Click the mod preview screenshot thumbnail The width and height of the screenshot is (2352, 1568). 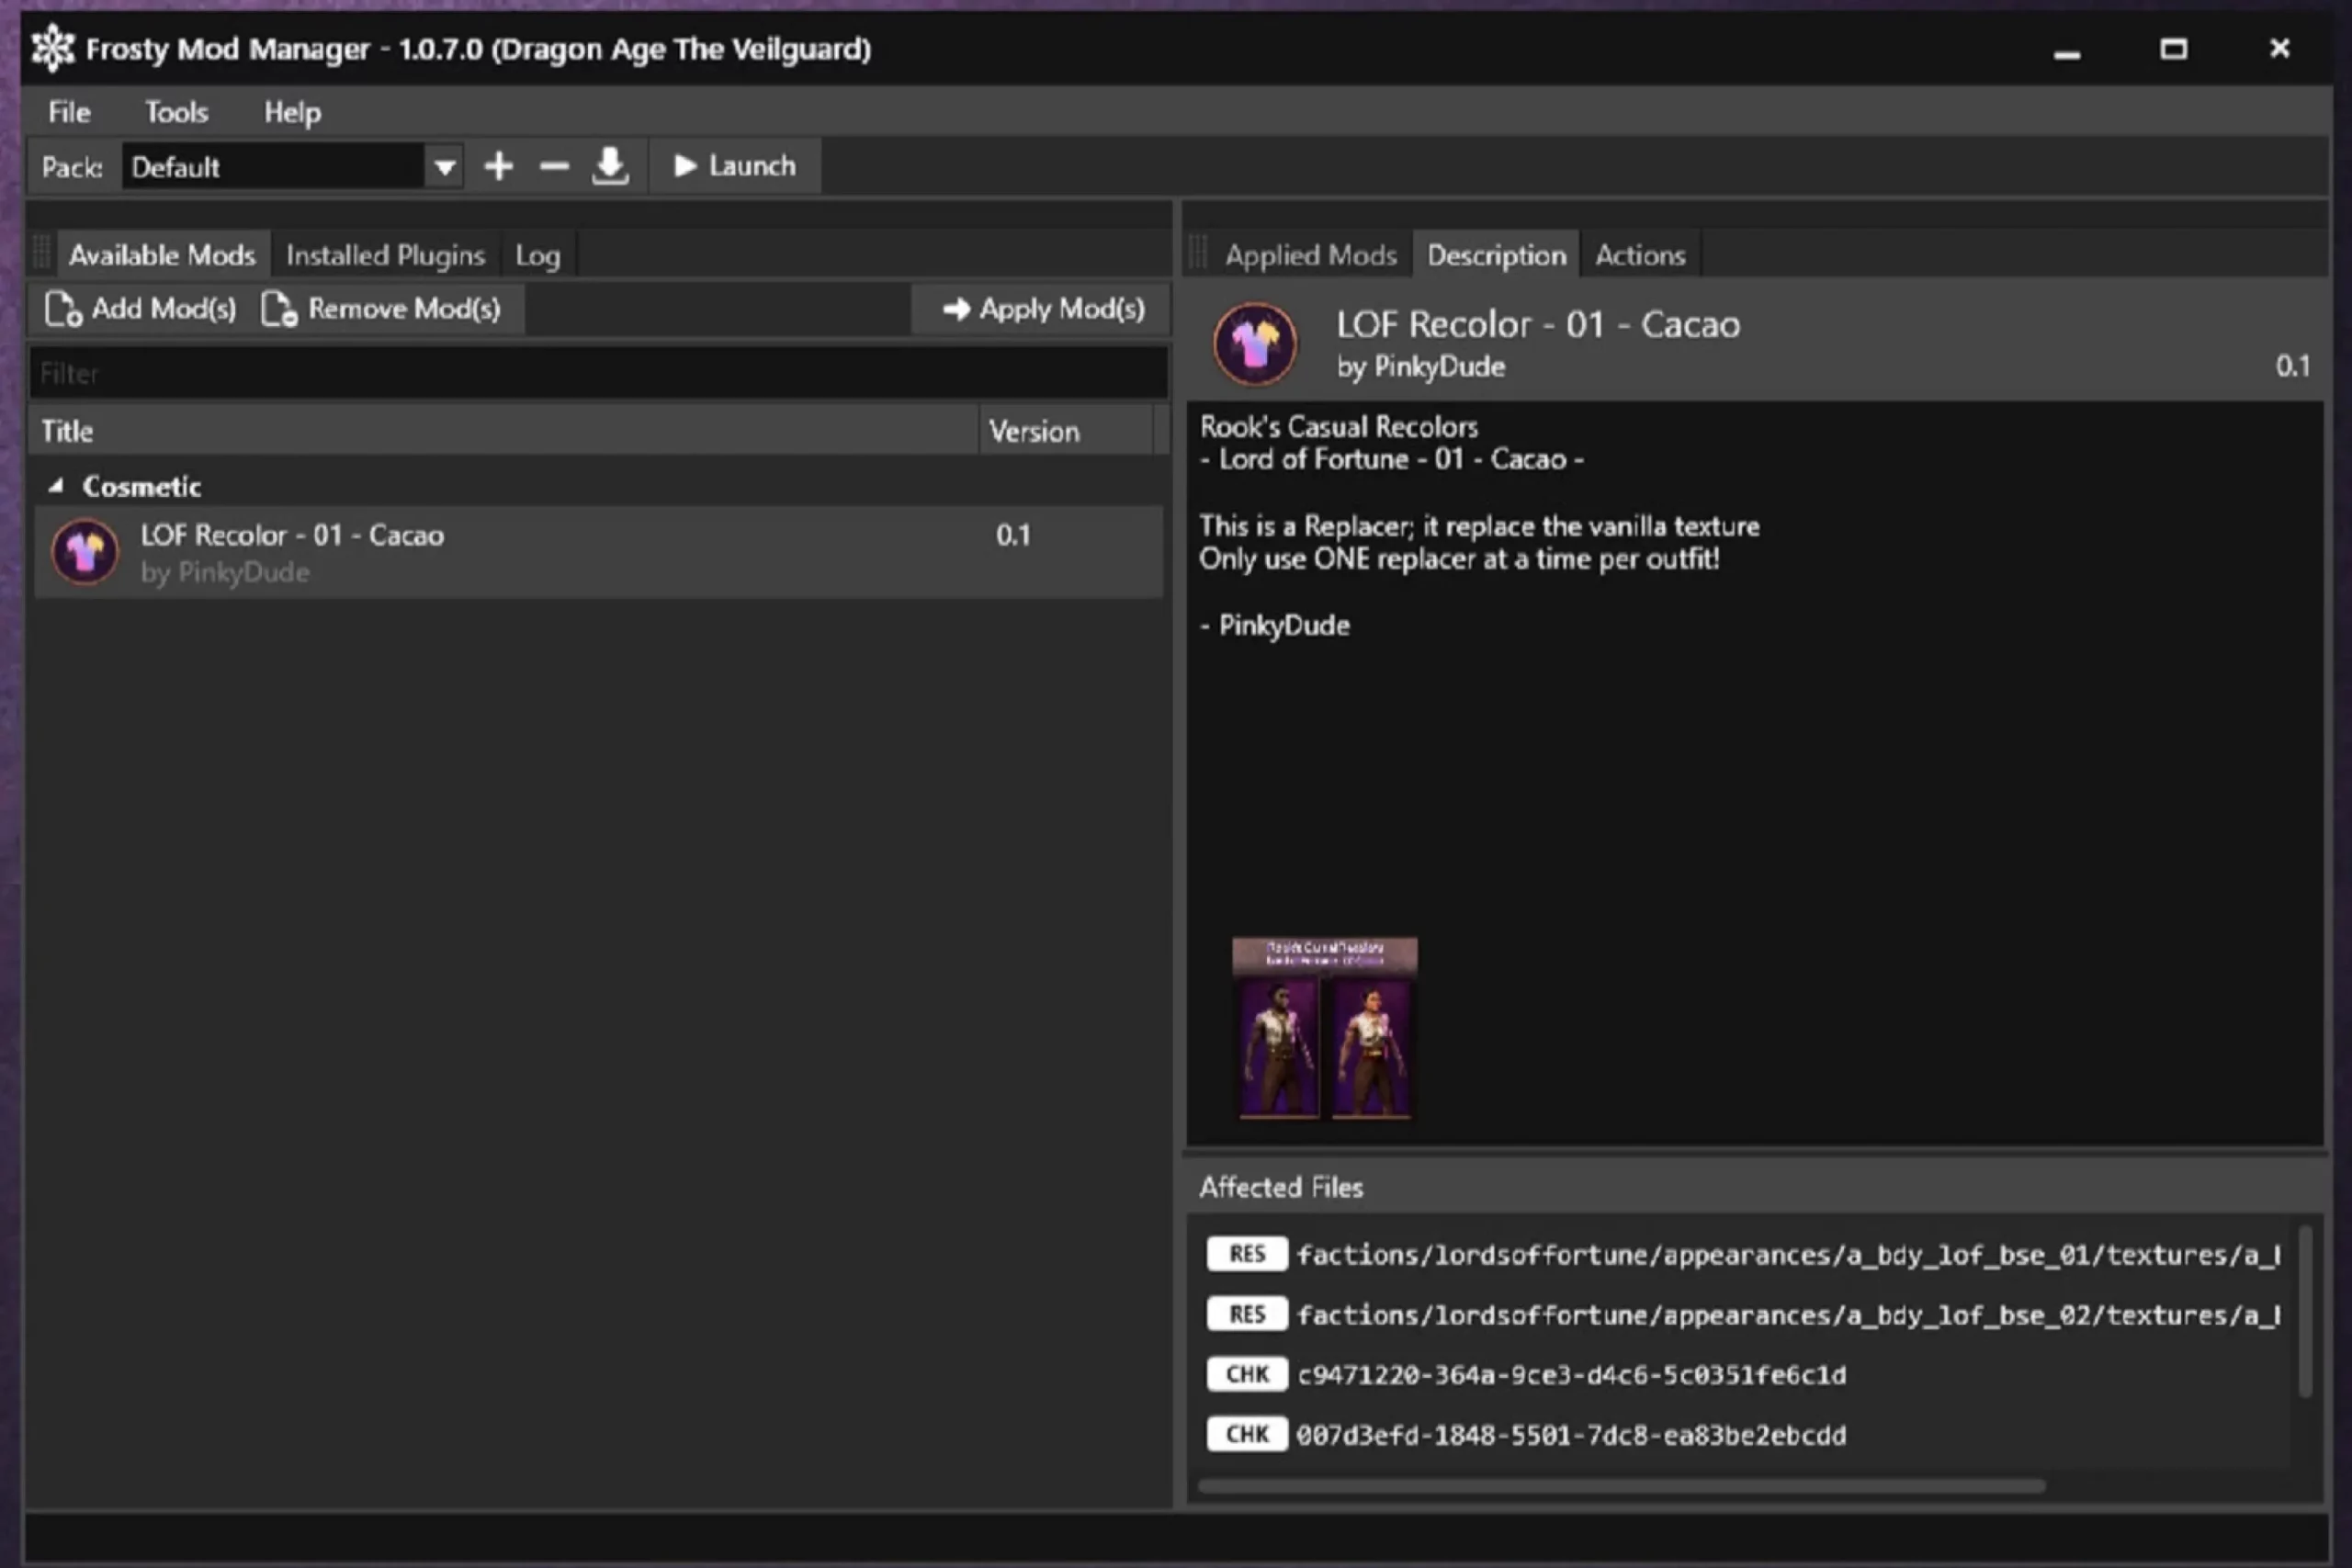coord(1324,1028)
